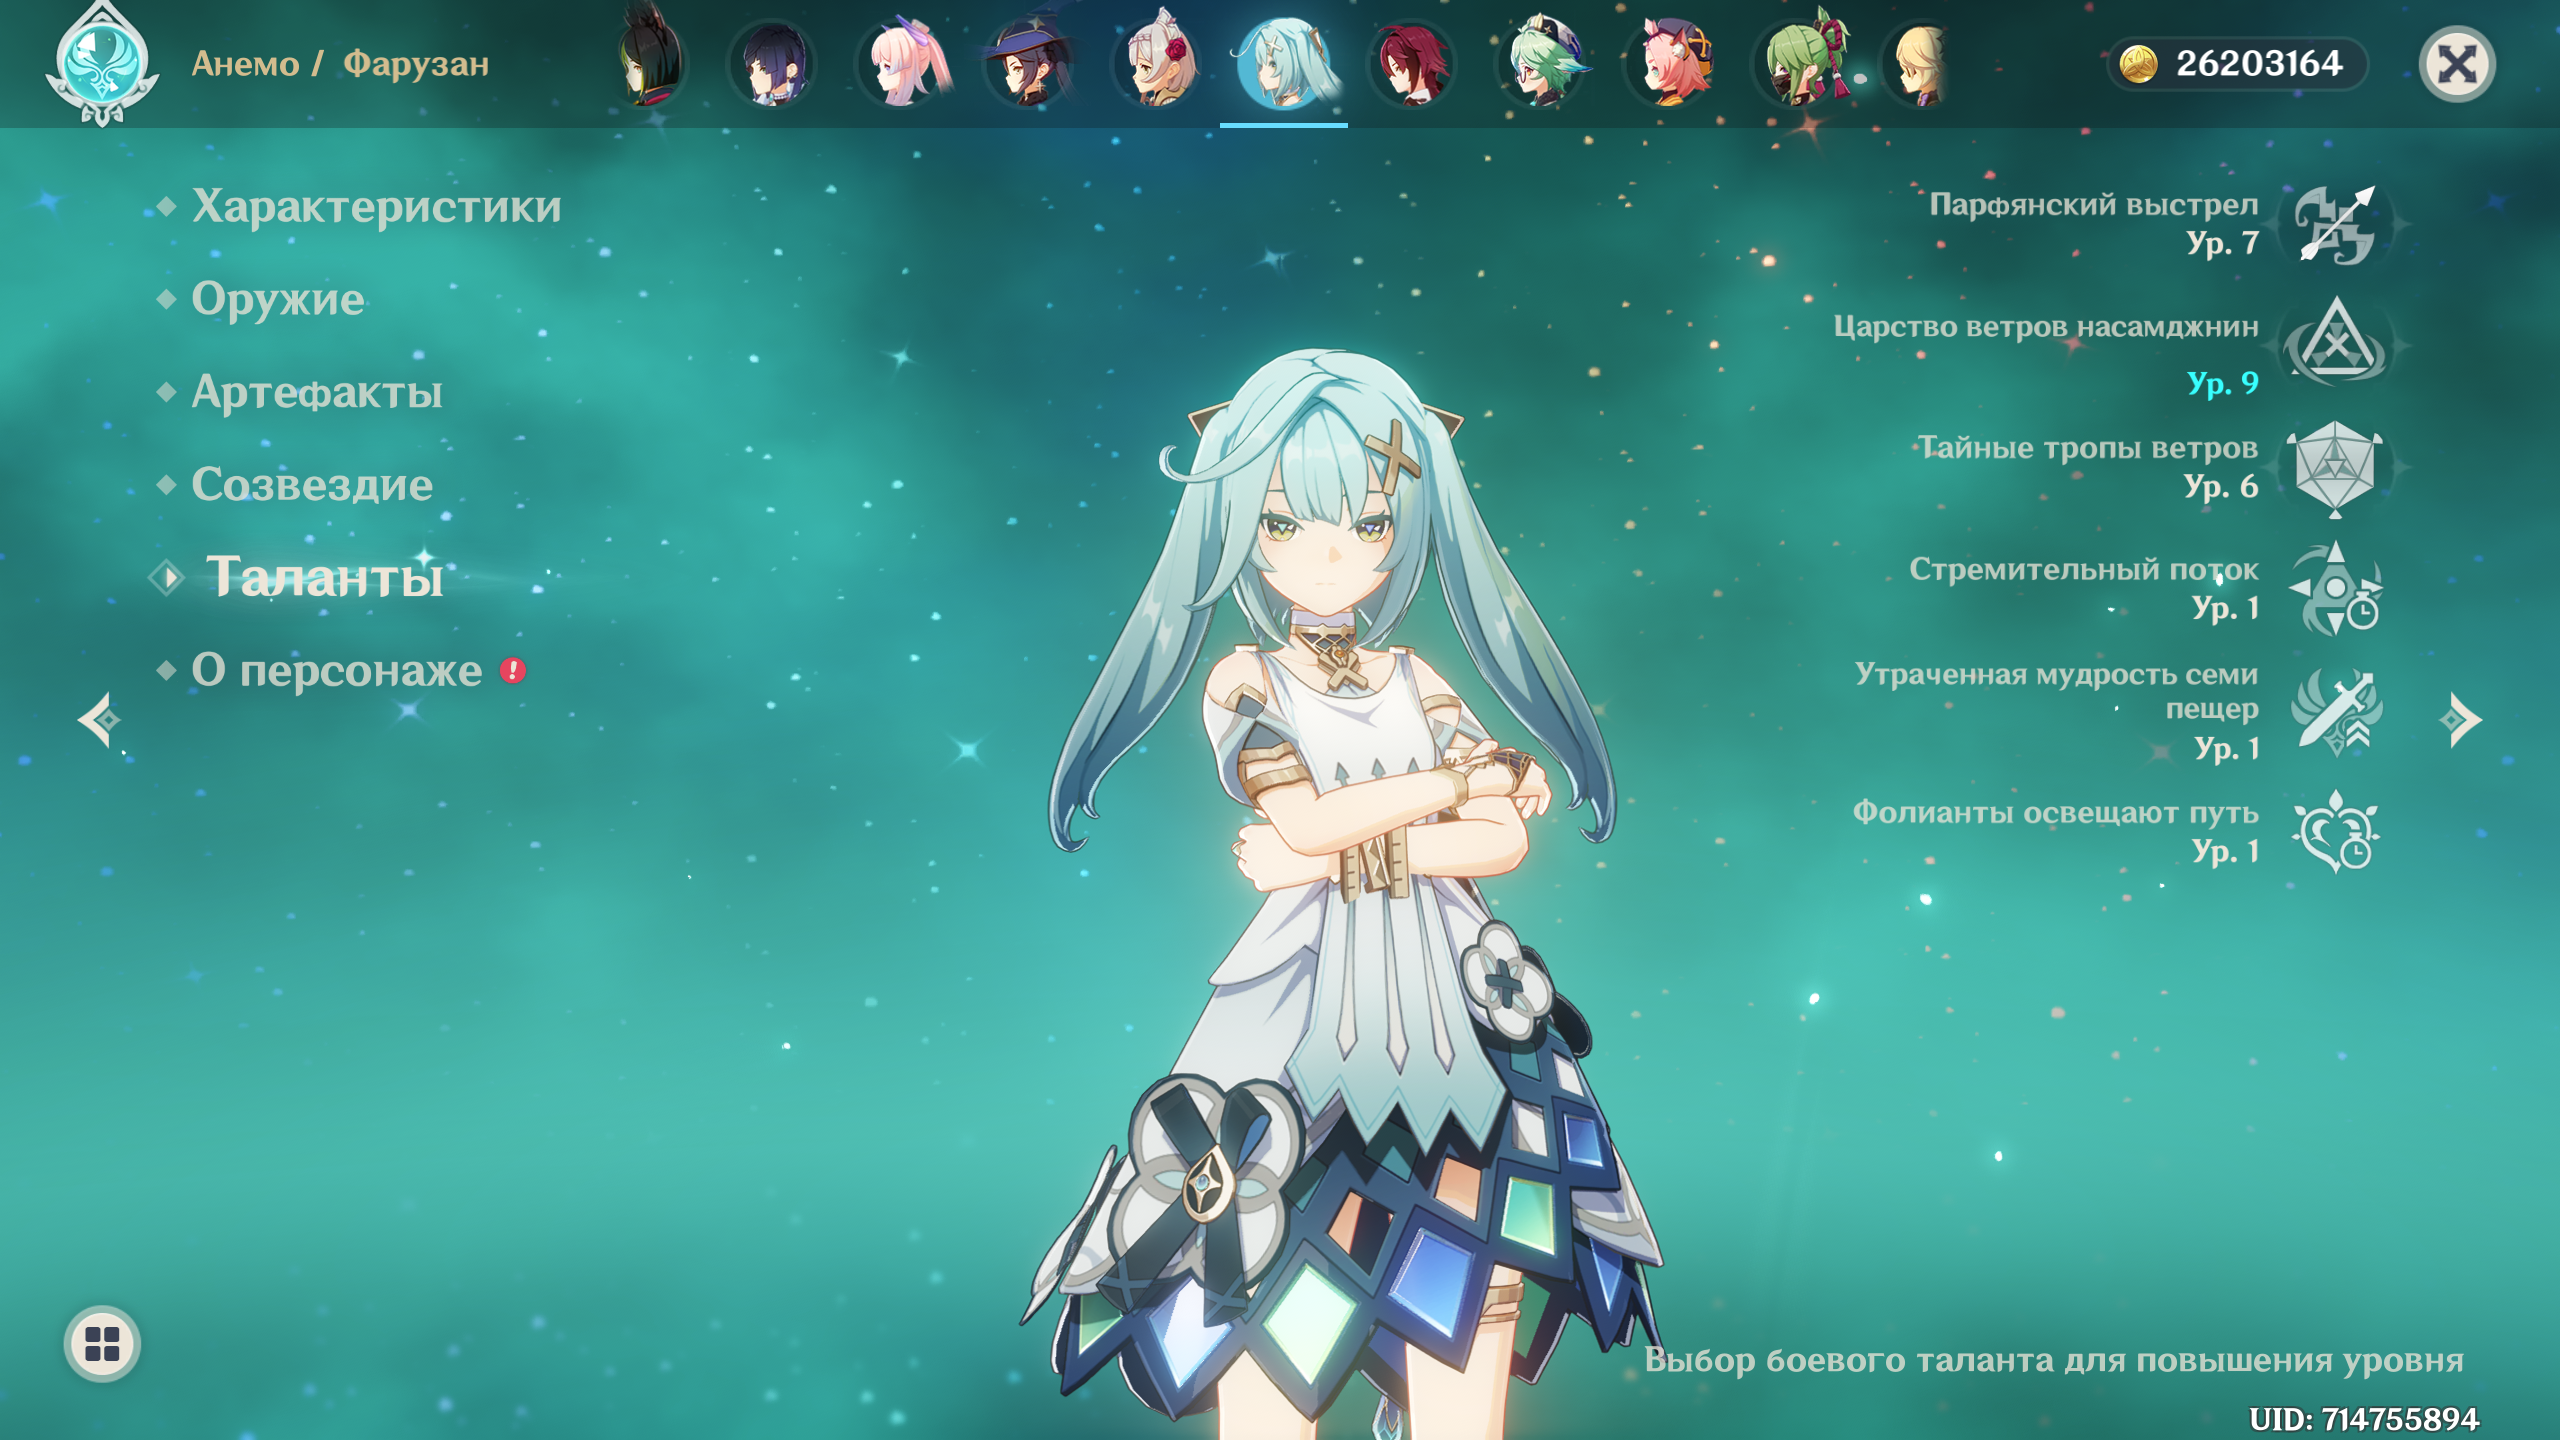
Task: Open the Тайные тропы ветров burst icon
Action: 2335,467
